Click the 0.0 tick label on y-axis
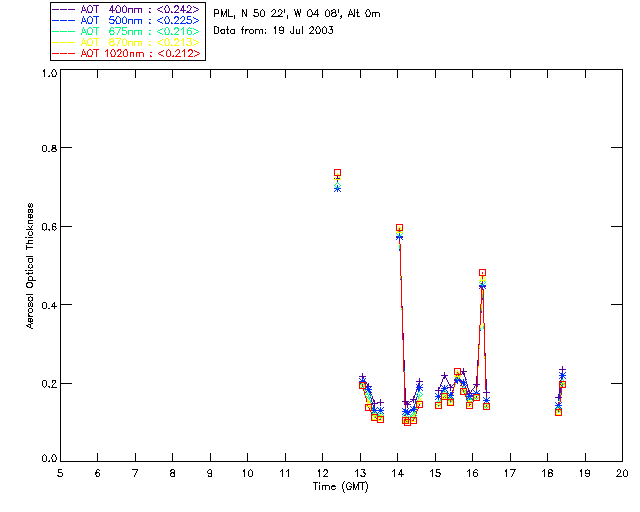640x512 pixels. coord(49,460)
